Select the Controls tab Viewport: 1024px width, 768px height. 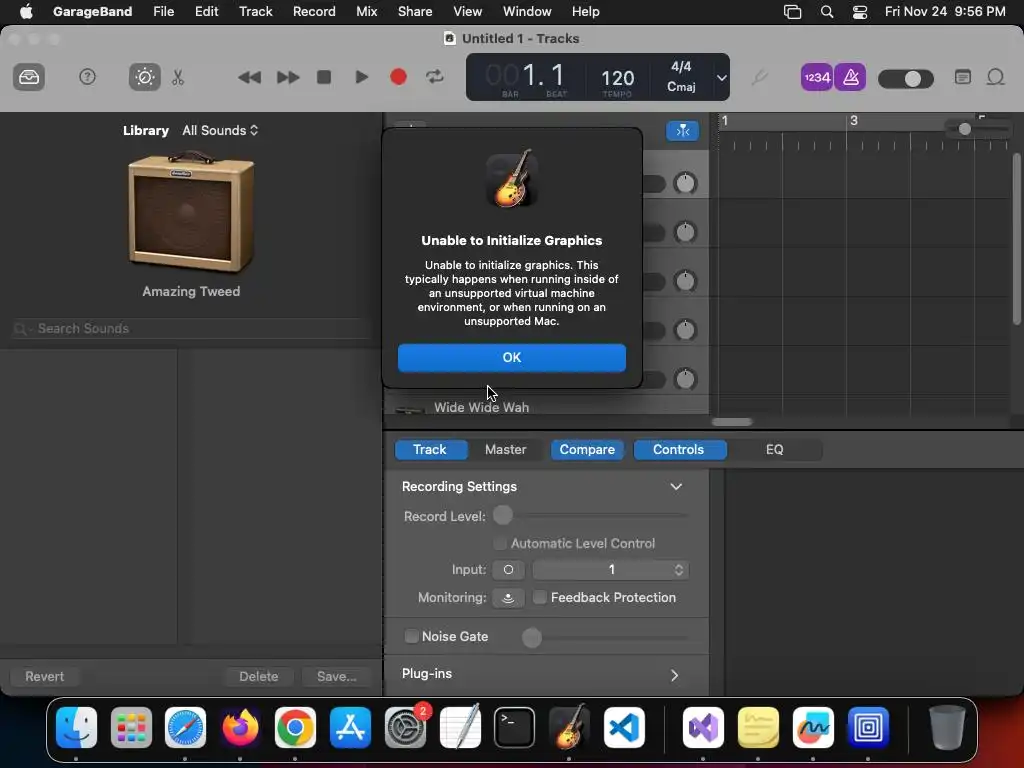pos(679,449)
